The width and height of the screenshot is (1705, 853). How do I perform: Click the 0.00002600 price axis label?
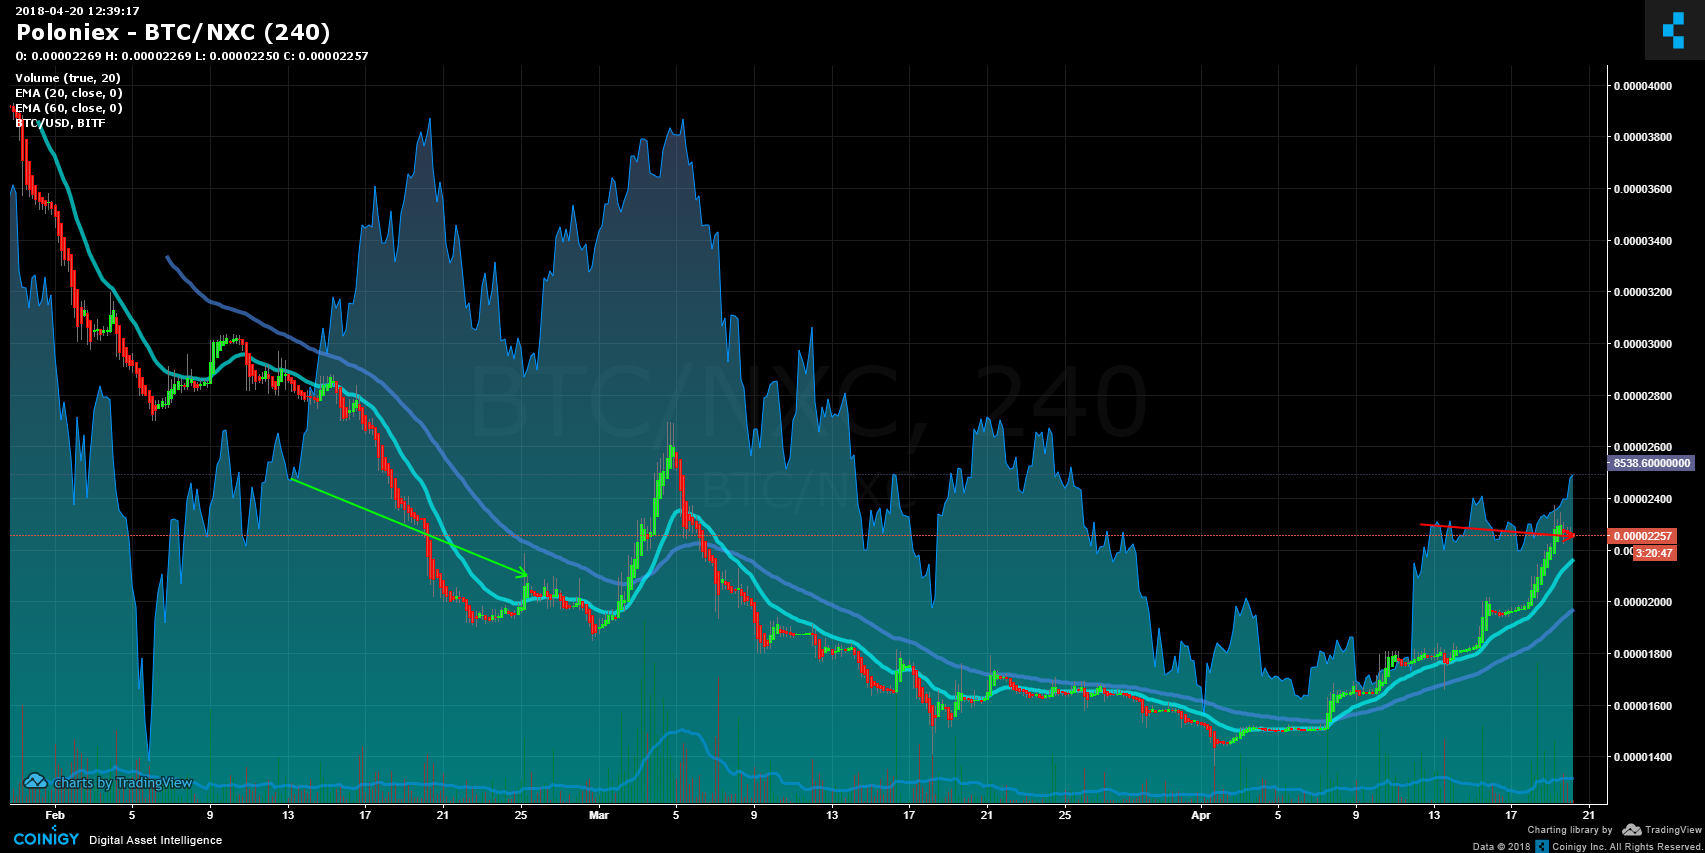(x=1642, y=447)
